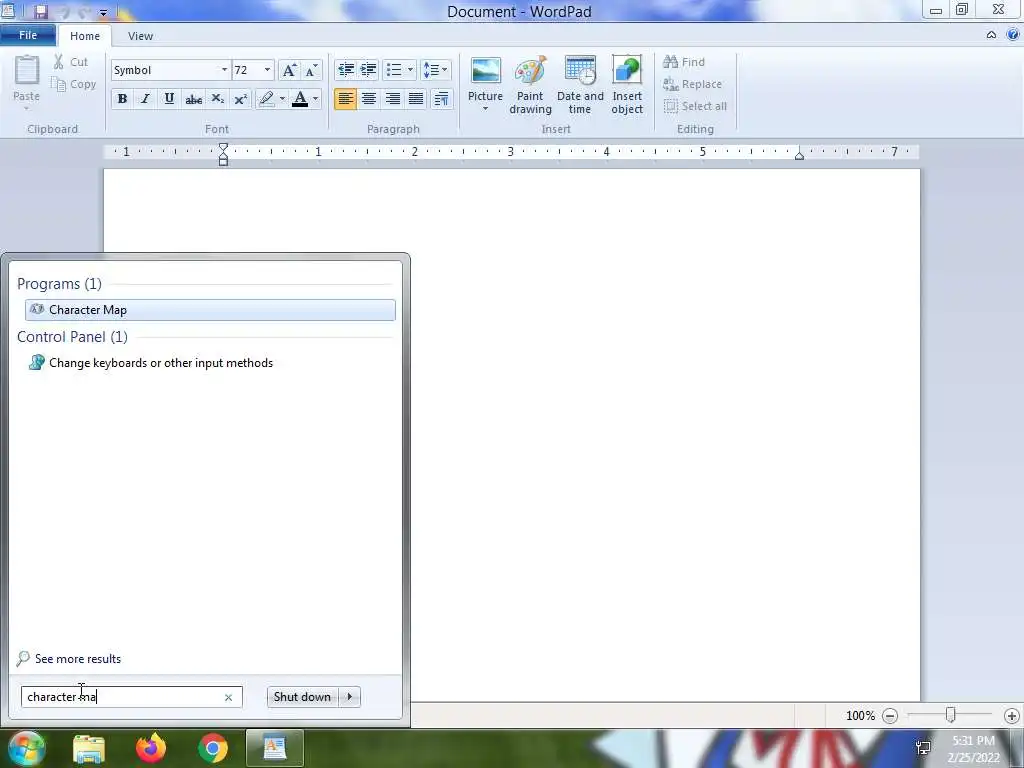Insert a Paint drawing
Screen dimensions: 1024x768
pyautogui.click(x=530, y=85)
